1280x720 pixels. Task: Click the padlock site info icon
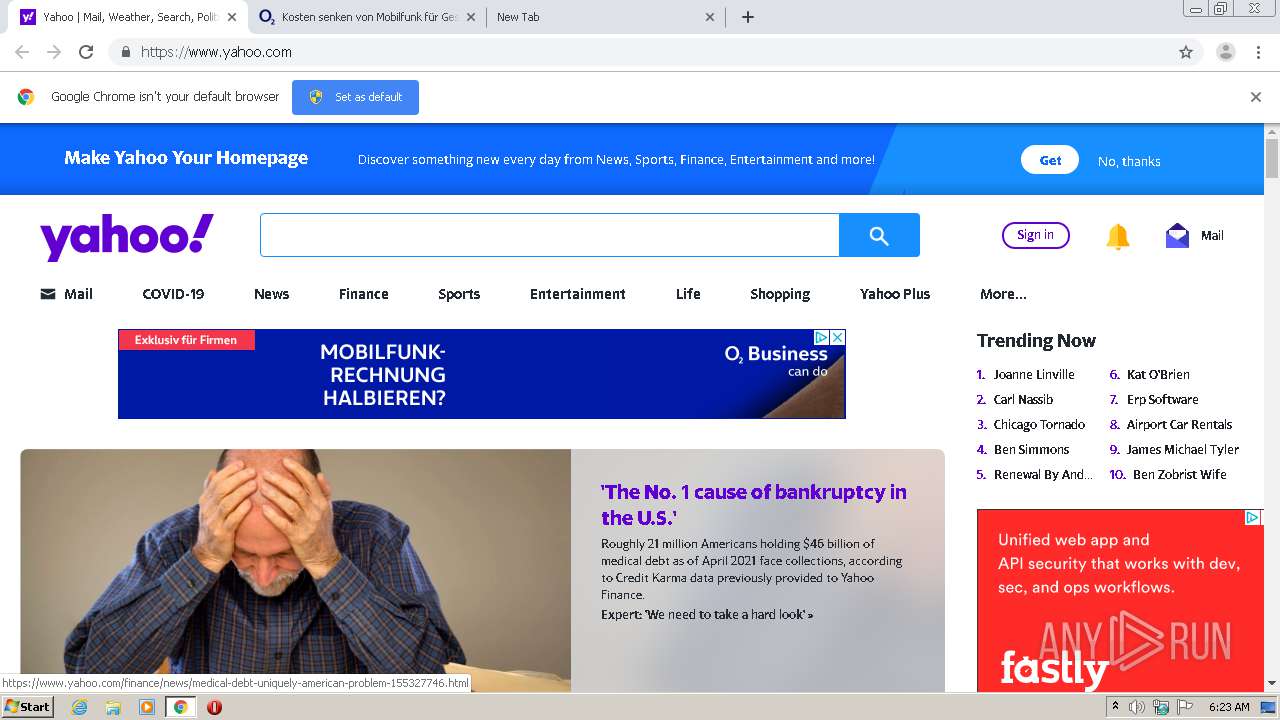125,52
